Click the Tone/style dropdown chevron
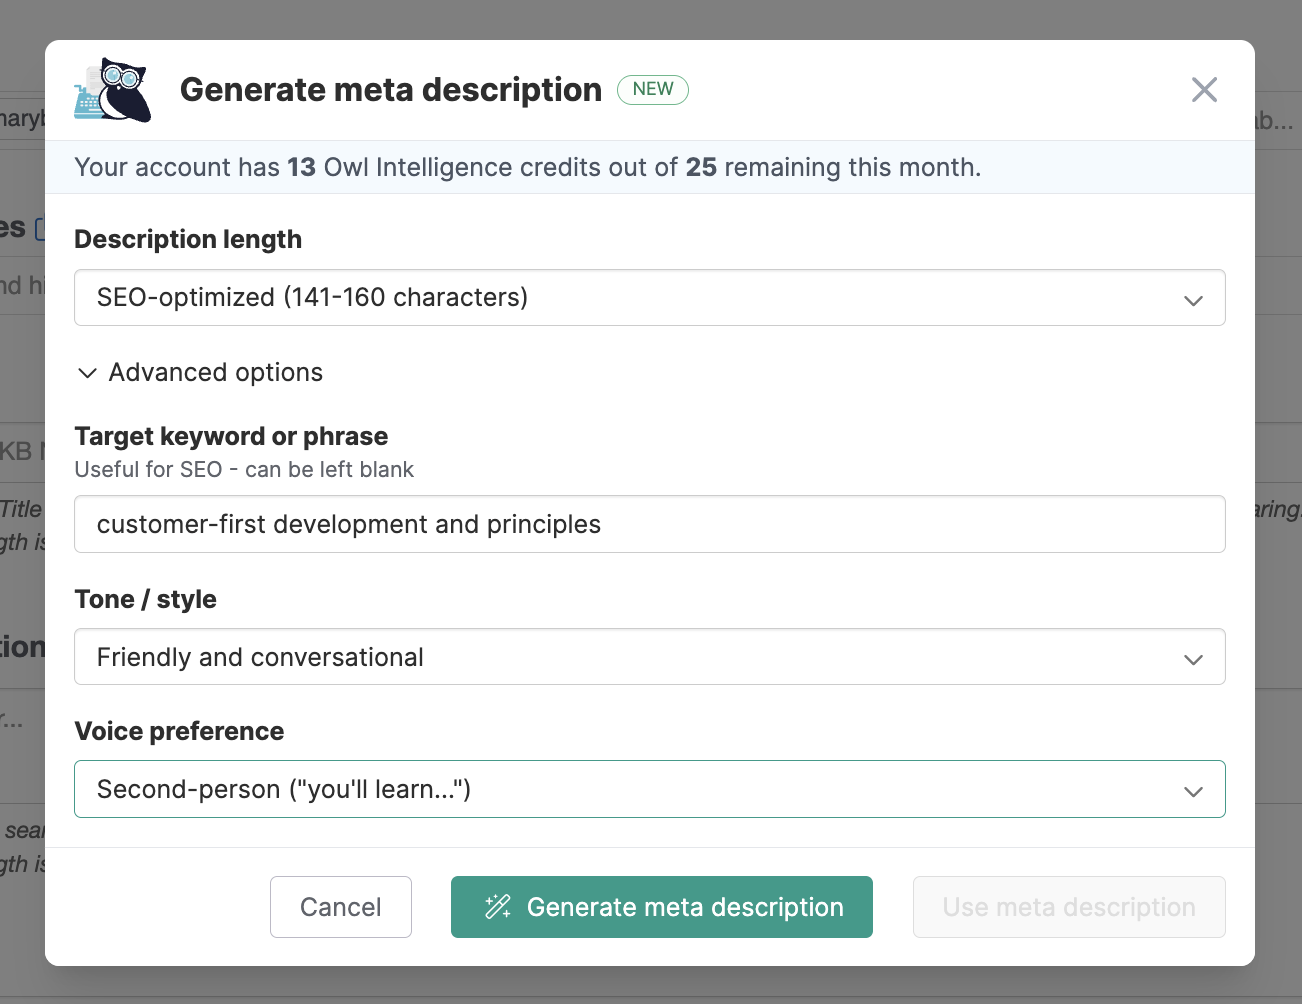 pyautogui.click(x=1193, y=659)
